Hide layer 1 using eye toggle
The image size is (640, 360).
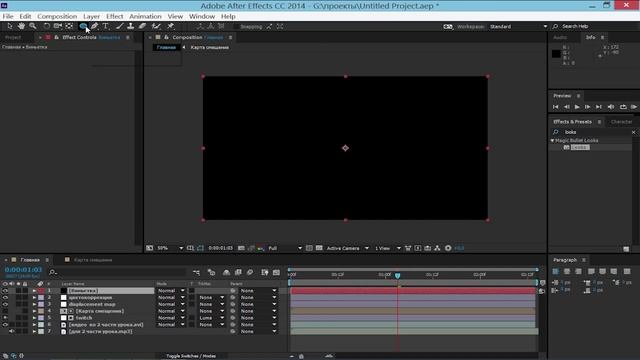[5, 291]
